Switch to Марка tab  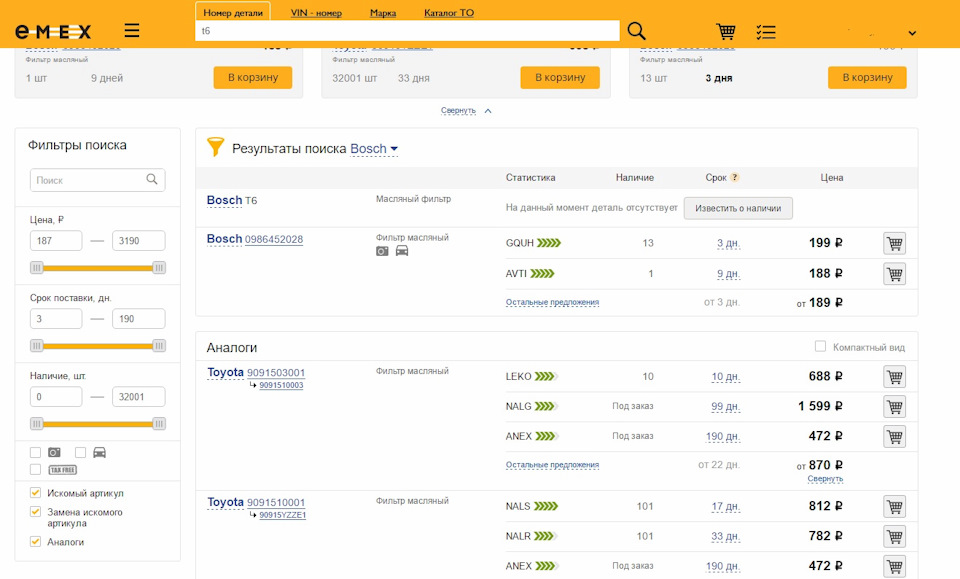point(383,13)
